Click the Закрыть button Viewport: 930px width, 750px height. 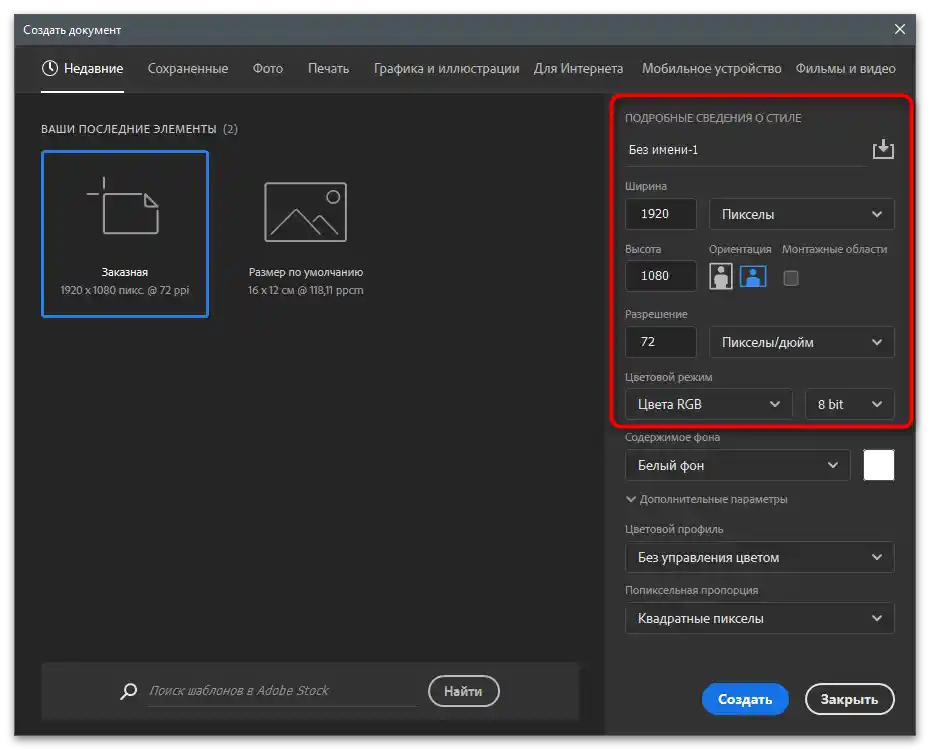[849, 699]
